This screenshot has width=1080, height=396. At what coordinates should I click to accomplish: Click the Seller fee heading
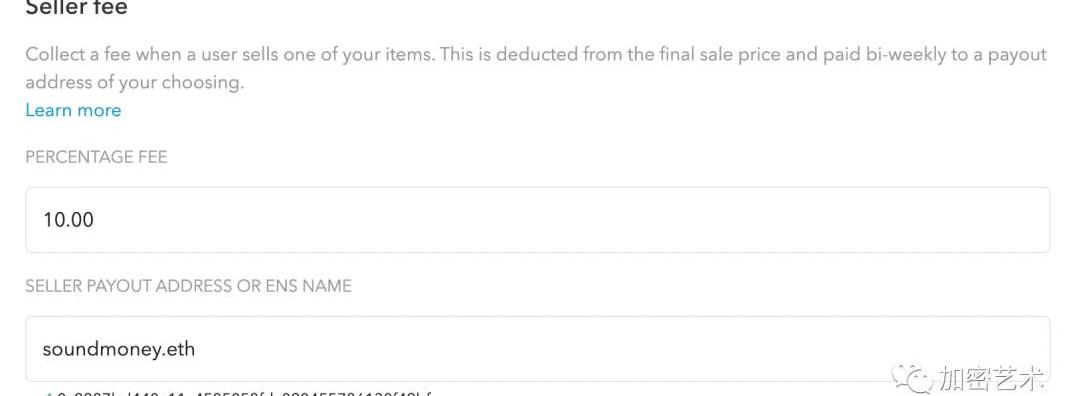coord(76,8)
